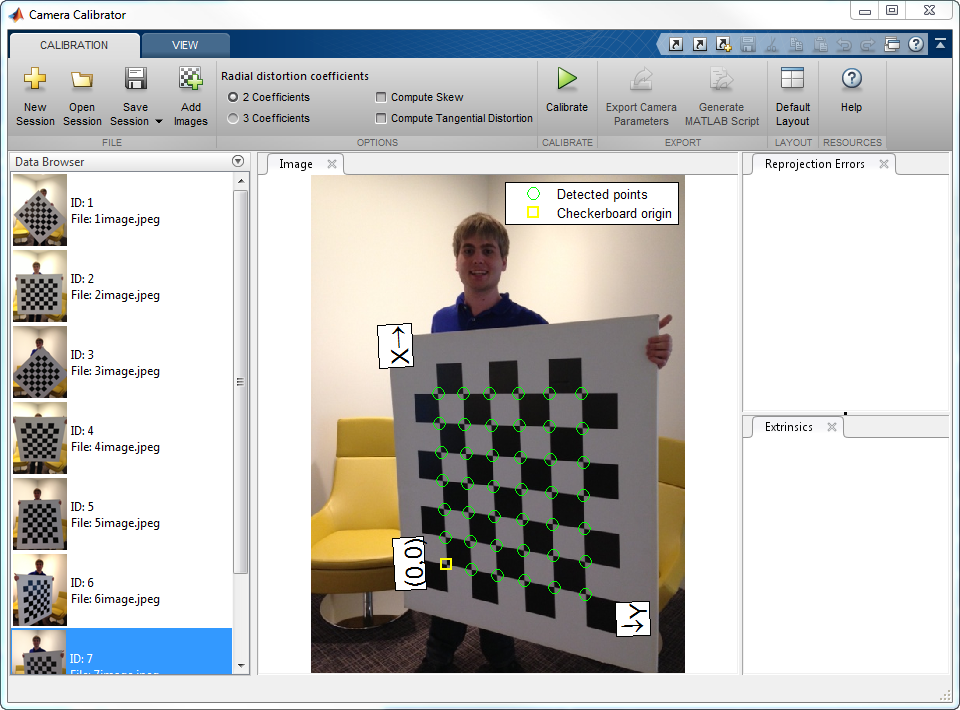This screenshot has width=960, height=710.
Task: Select 3 Coefficients radial distortion
Action: point(232,118)
